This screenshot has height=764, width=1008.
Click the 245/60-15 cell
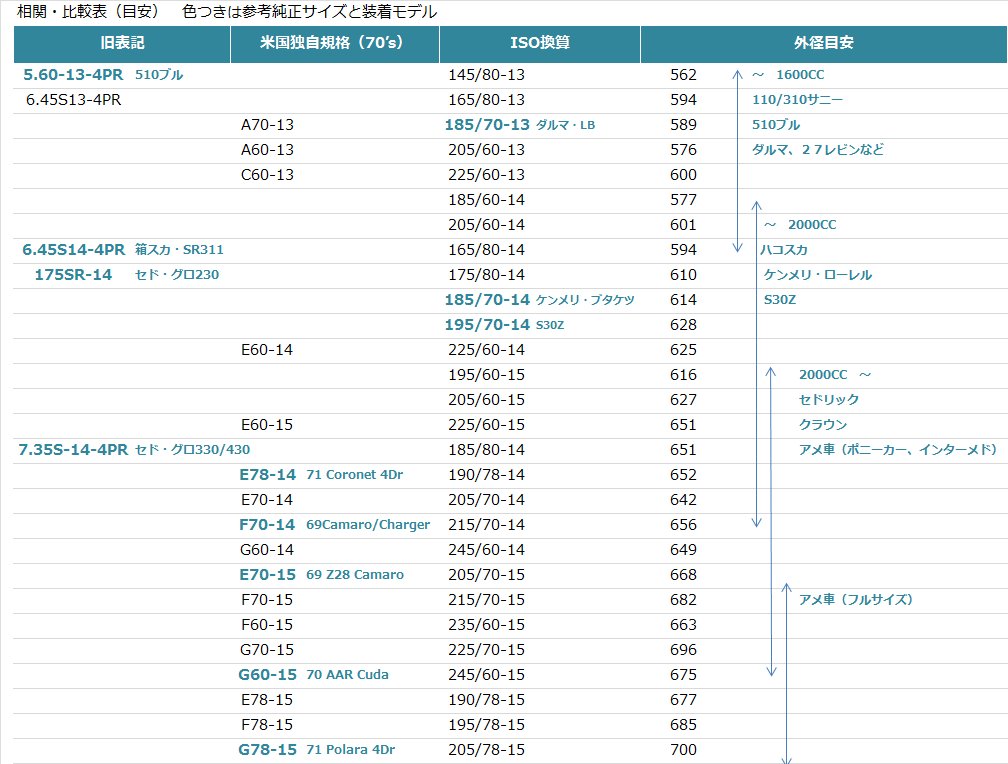pos(487,675)
